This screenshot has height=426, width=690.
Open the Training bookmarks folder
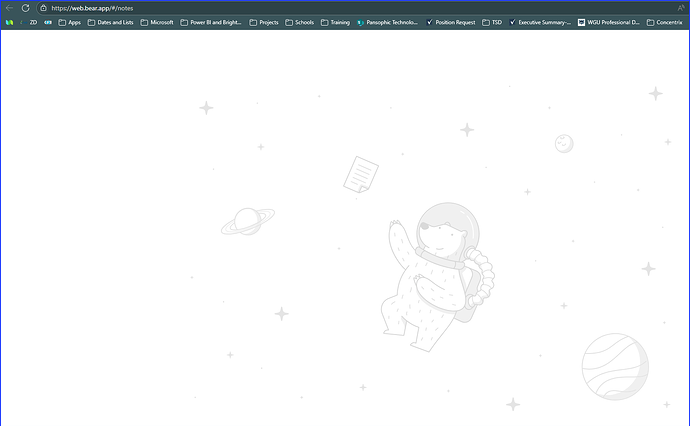(335, 22)
